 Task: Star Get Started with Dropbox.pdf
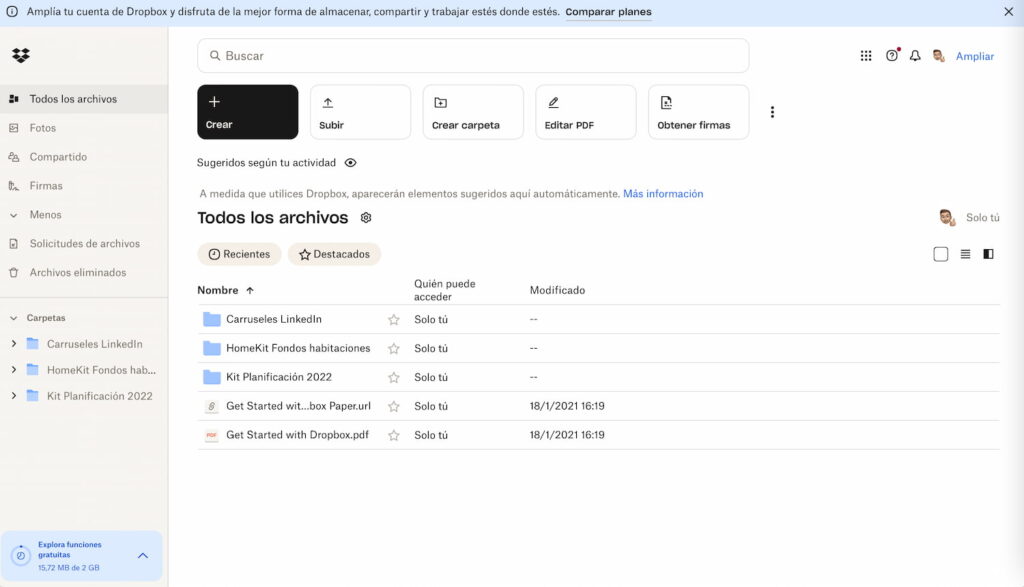coord(394,436)
